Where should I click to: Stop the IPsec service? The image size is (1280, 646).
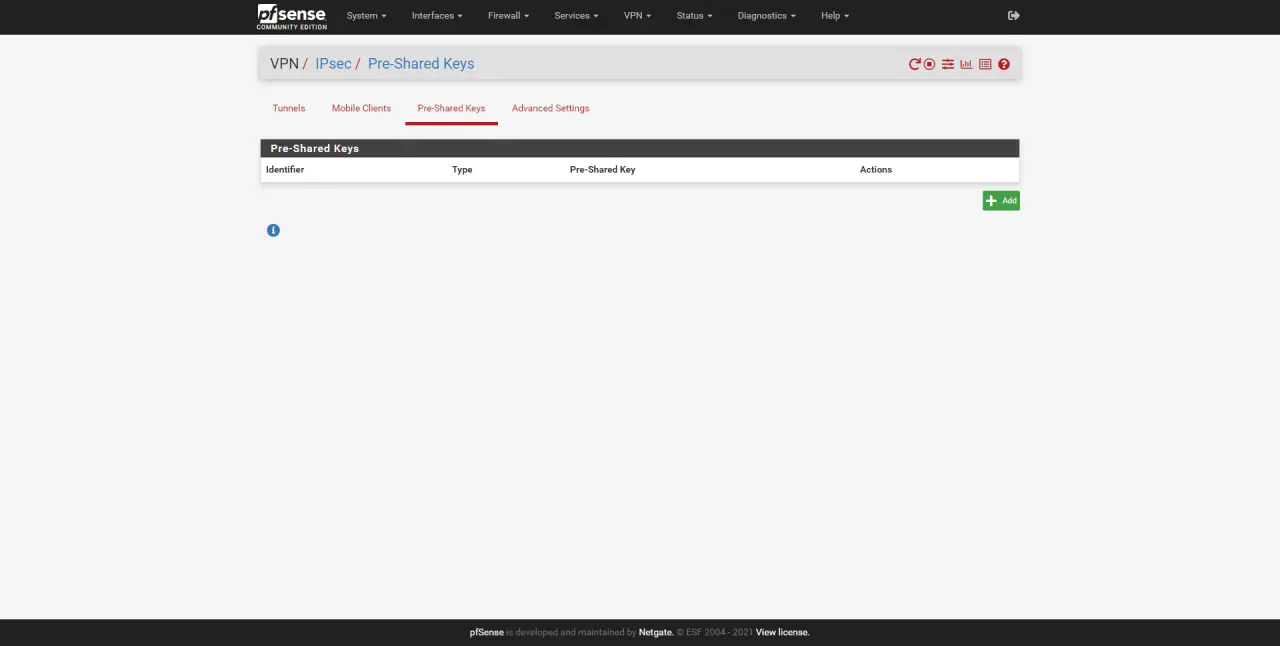point(929,64)
